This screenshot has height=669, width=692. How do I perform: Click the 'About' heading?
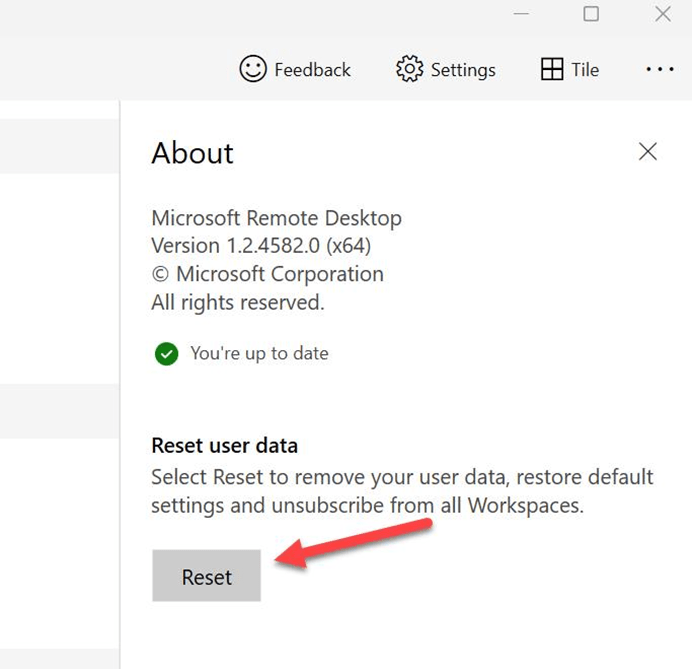point(192,153)
